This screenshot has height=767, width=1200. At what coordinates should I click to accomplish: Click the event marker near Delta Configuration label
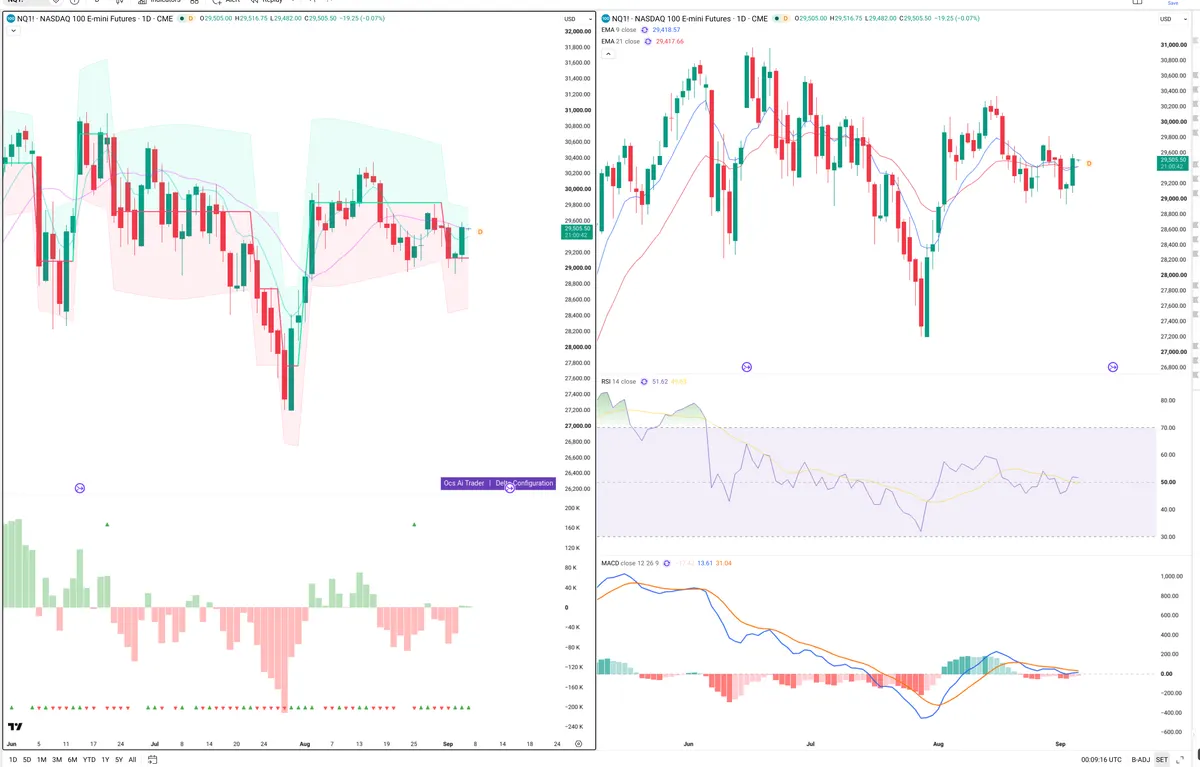pos(509,488)
